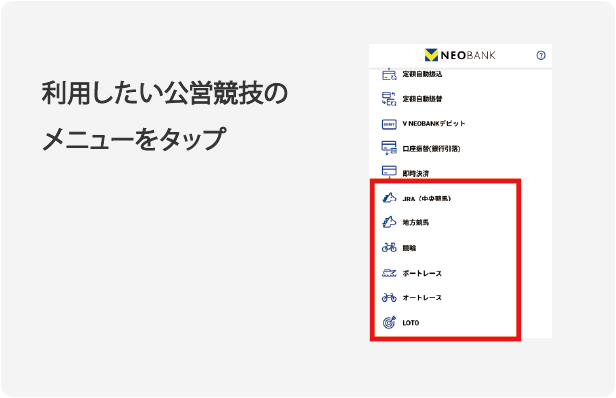Viewport: 616px width, 398px height.
Task: Tap the 地方競馬 horse icon
Action: coord(389,222)
